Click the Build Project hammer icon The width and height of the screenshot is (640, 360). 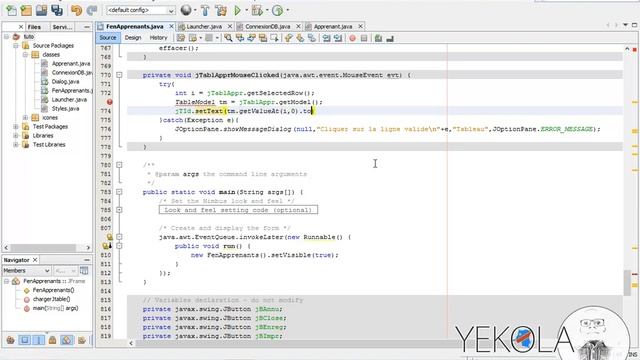205,10
